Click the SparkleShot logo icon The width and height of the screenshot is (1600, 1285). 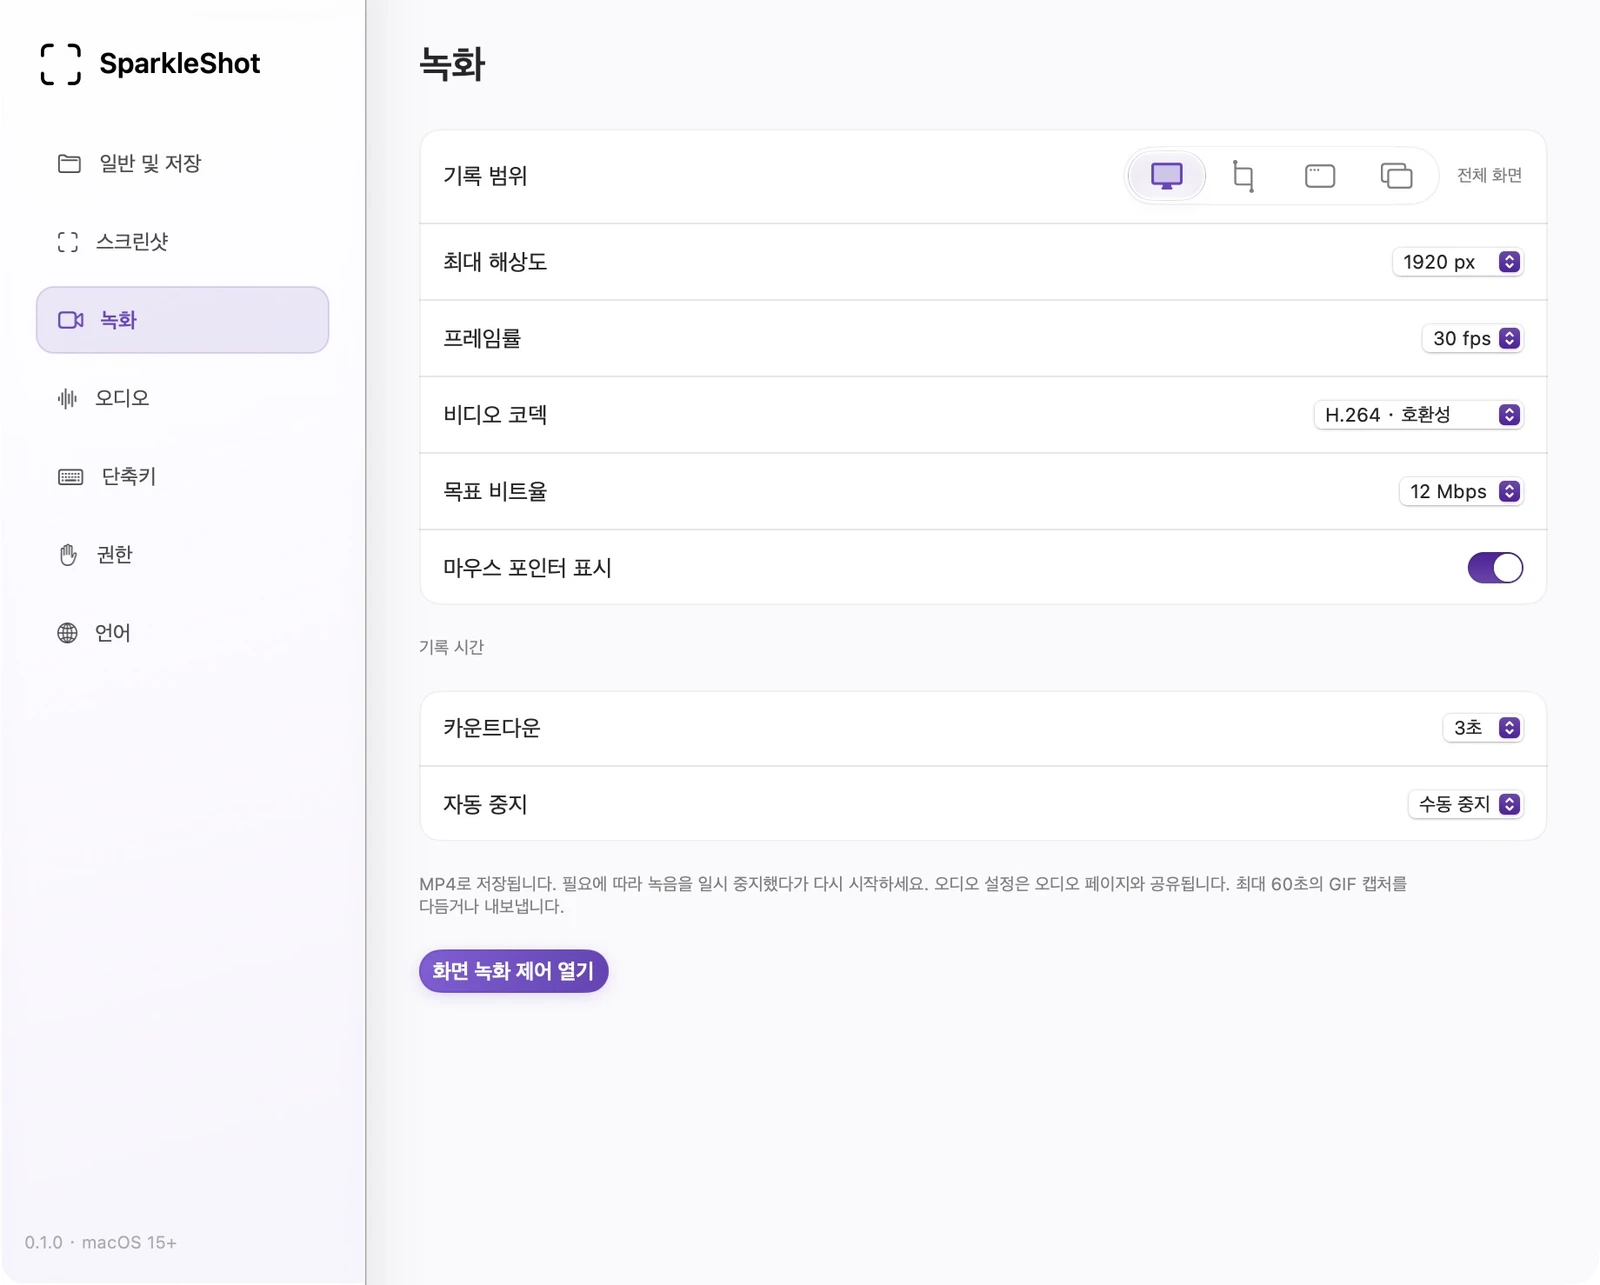(x=61, y=64)
